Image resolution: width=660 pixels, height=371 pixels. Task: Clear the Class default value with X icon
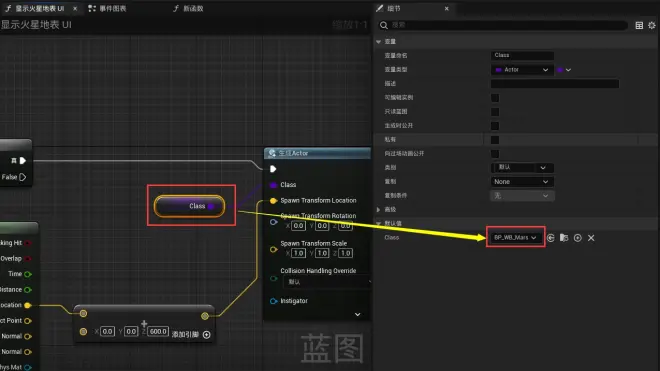click(x=591, y=238)
